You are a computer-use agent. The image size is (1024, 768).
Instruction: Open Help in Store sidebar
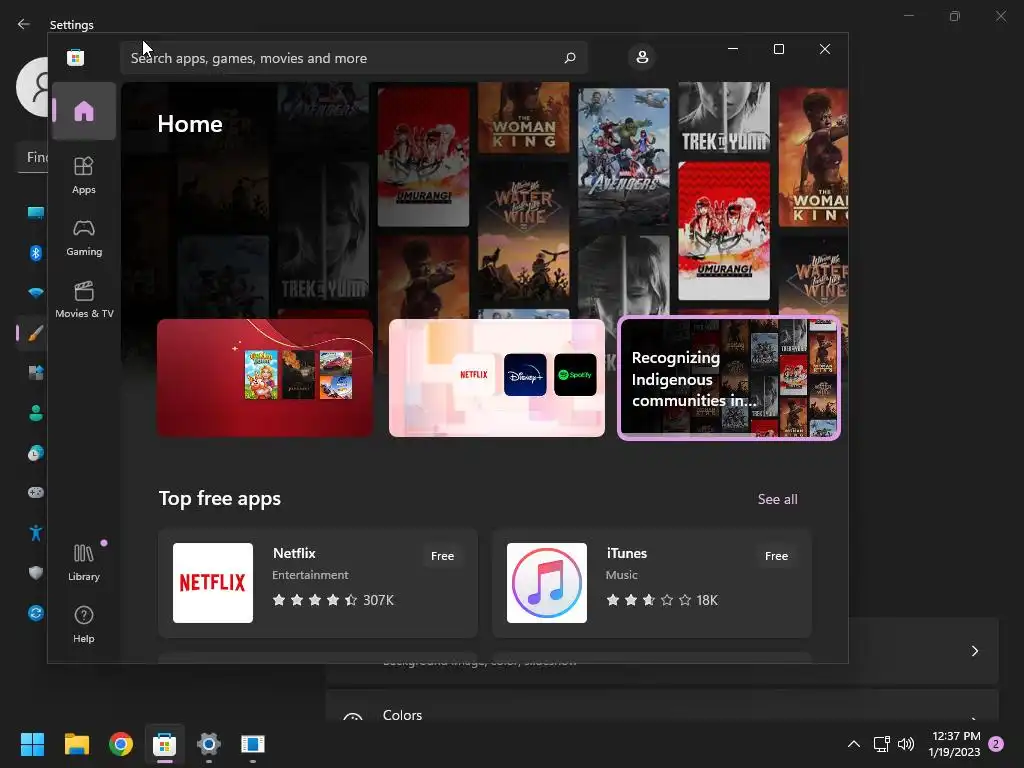(84, 624)
